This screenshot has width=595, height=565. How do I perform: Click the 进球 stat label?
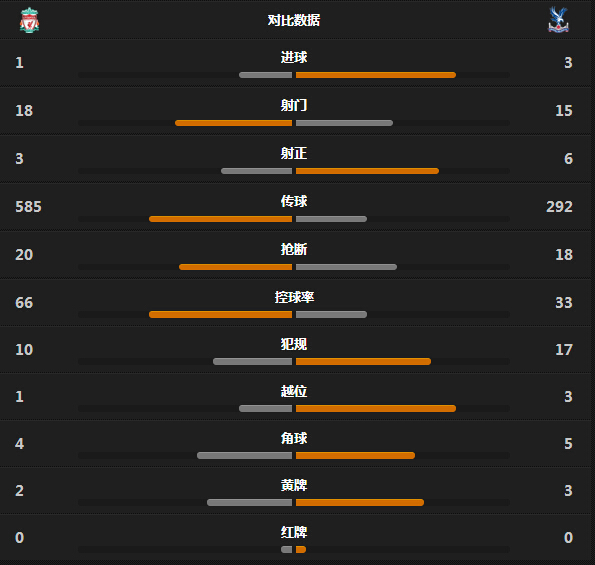(x=294, y=57)
